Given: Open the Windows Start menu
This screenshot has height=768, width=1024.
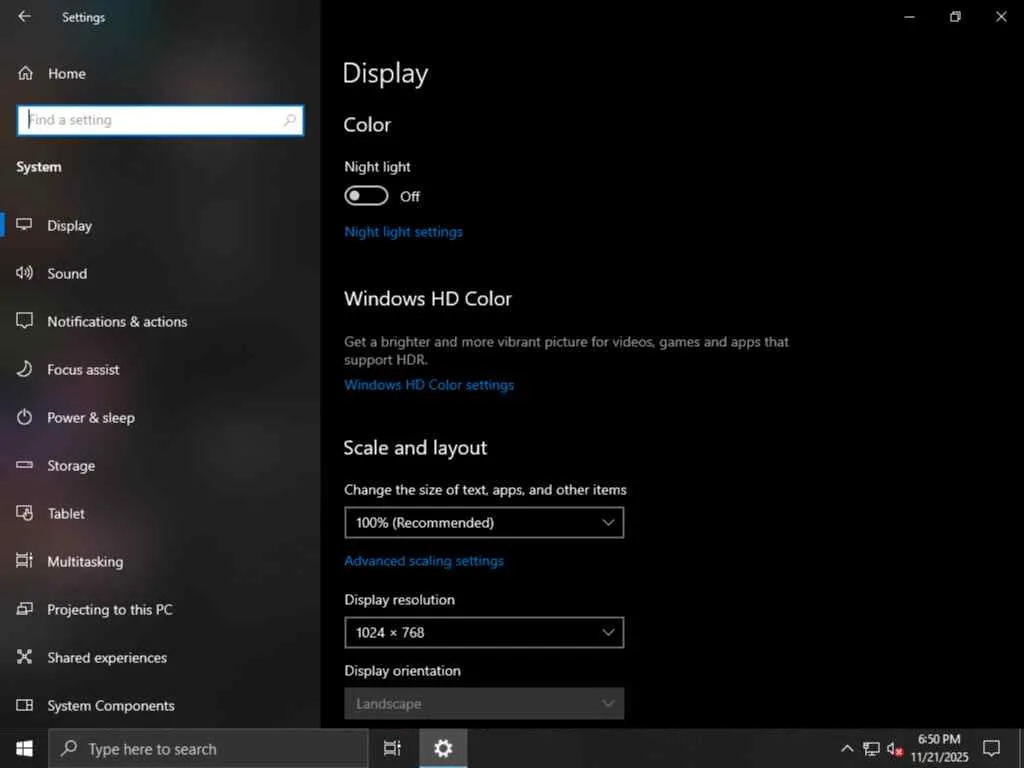Looking at the screenshot, I should pyautogui.click(x=24, y=748).
